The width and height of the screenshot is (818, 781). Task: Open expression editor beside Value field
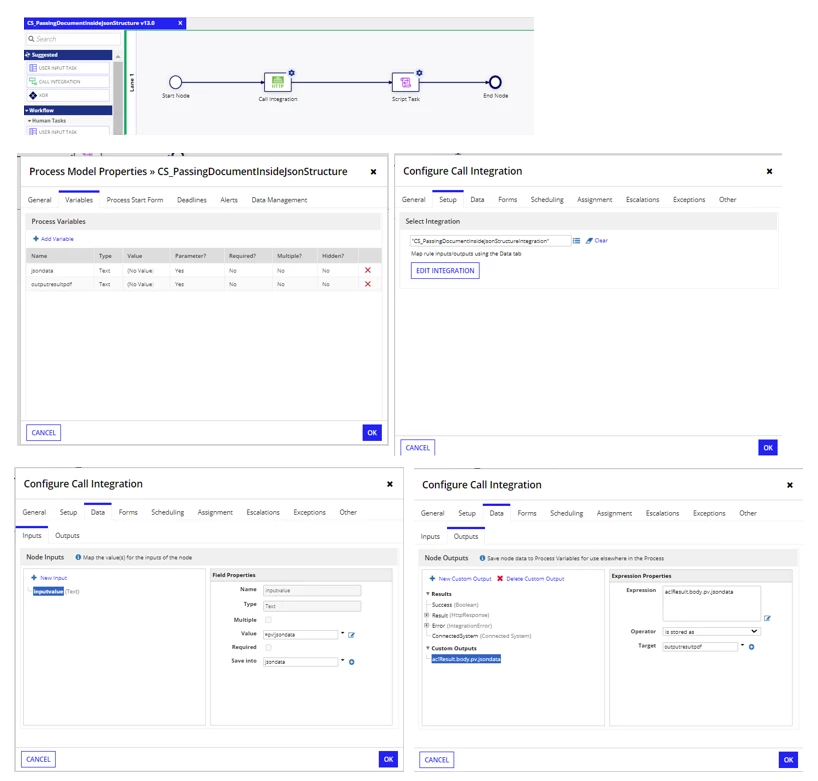(x=352, y=635)
